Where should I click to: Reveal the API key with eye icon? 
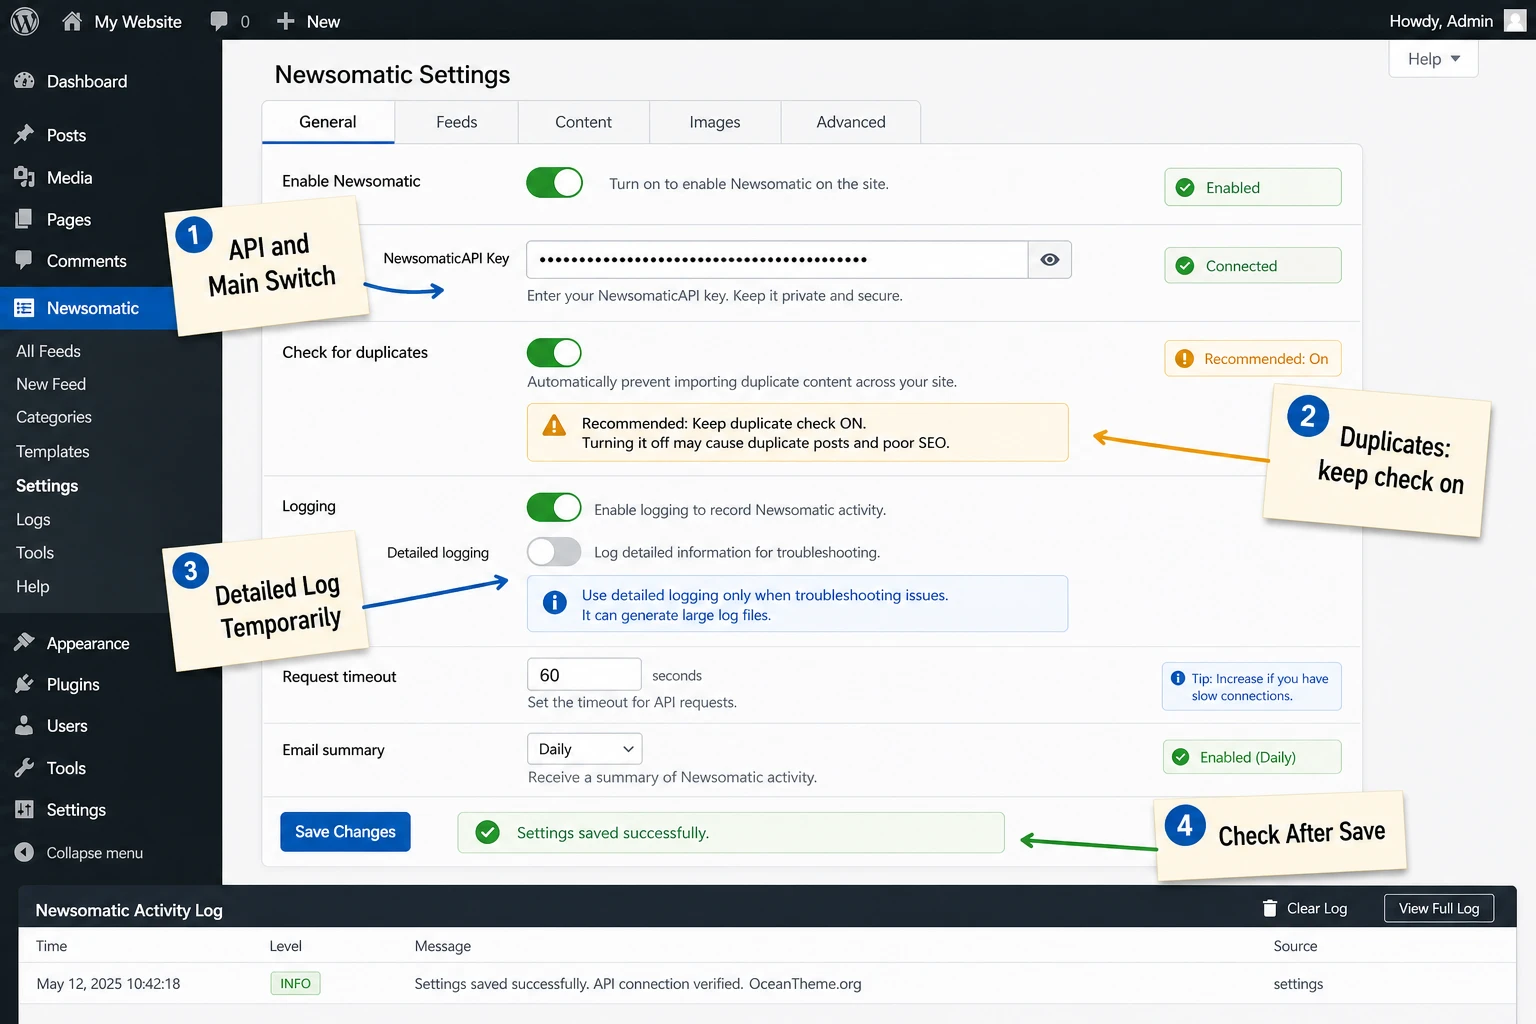1050,260
